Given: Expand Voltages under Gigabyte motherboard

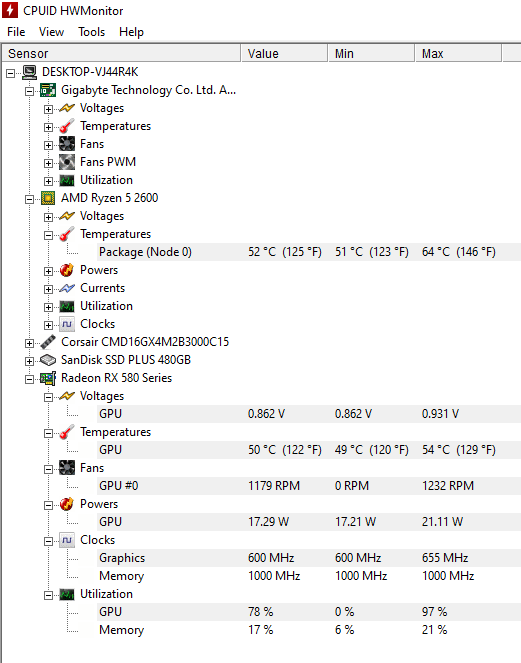Looking at the screenshot, I should tap(48, 109).
